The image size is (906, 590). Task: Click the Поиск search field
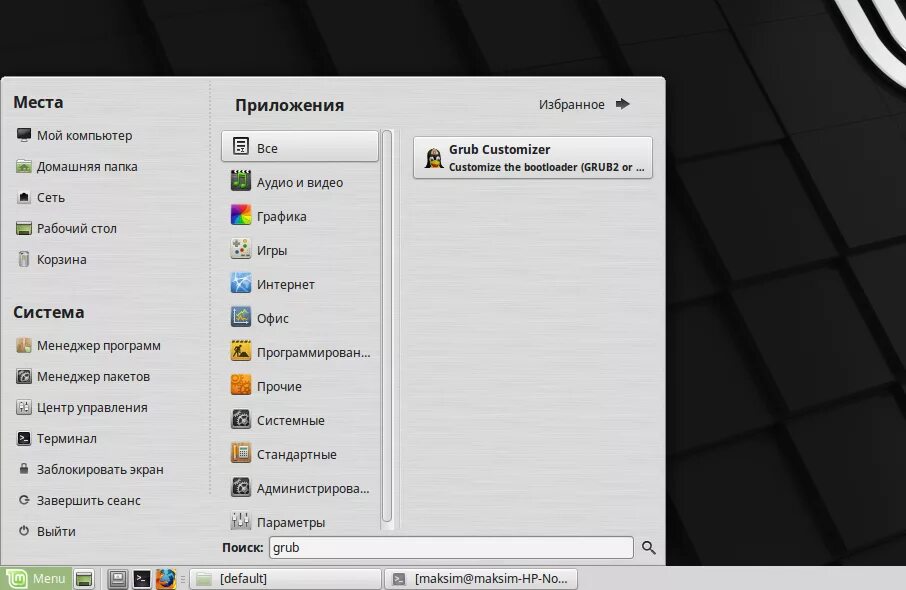pyautogui.click(x=451, y=547)
